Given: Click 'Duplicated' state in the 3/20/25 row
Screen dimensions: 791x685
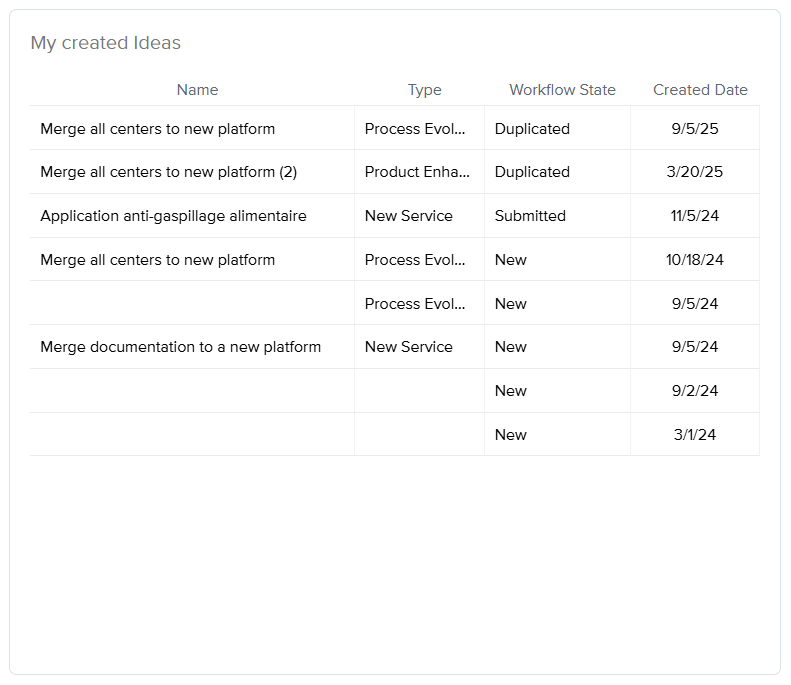Looking at the screenshot, I should point(532,172).
